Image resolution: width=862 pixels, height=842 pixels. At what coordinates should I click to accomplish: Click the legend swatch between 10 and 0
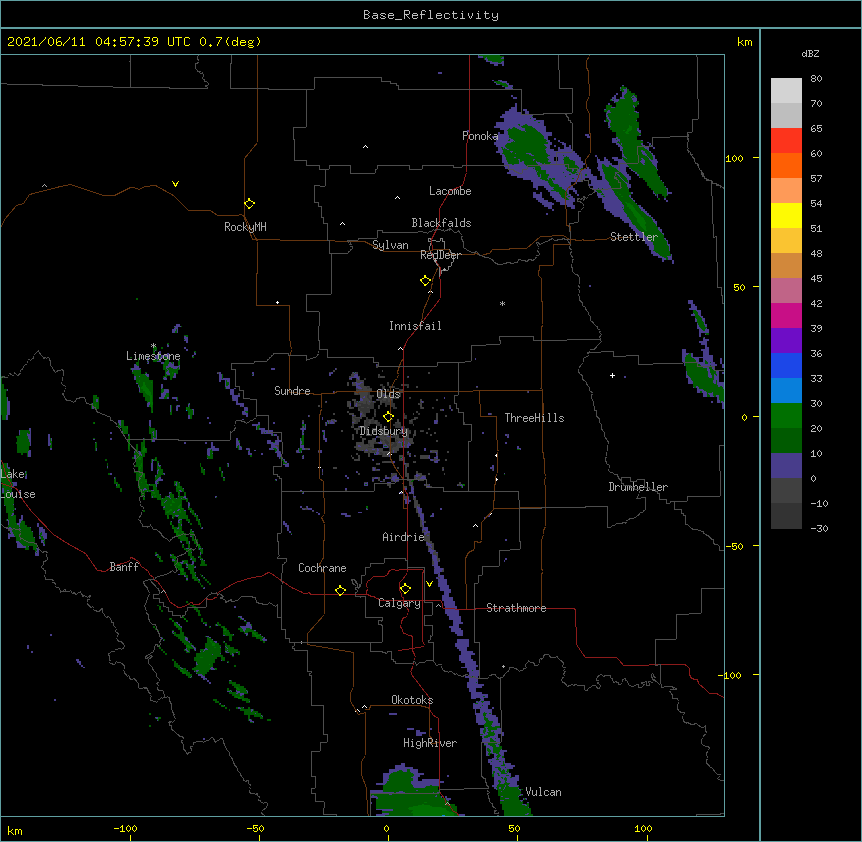[x=786, y=466]
